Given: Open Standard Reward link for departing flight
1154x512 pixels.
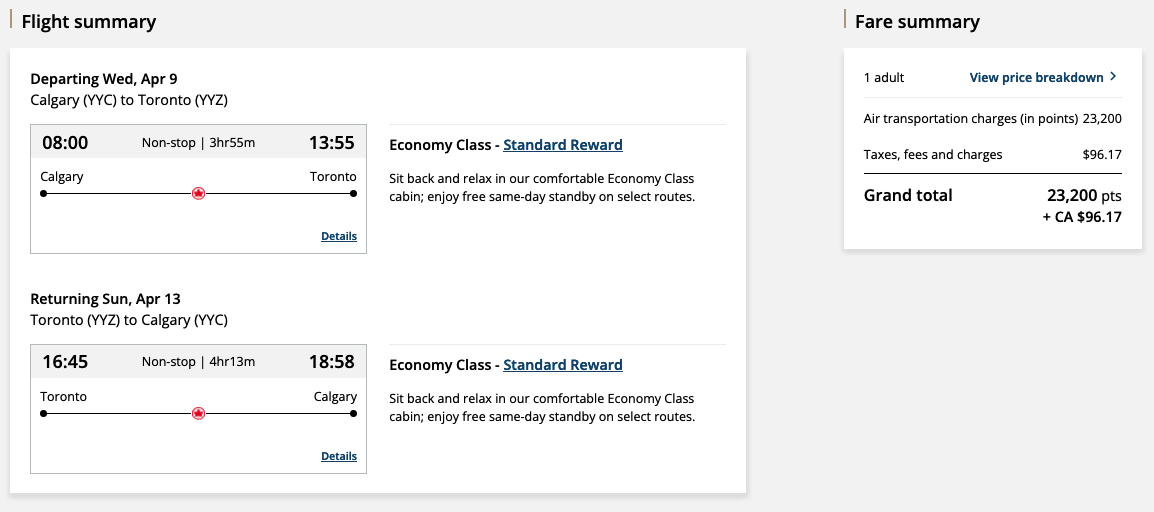Looking at the screenshot, I should click(563, 145).
